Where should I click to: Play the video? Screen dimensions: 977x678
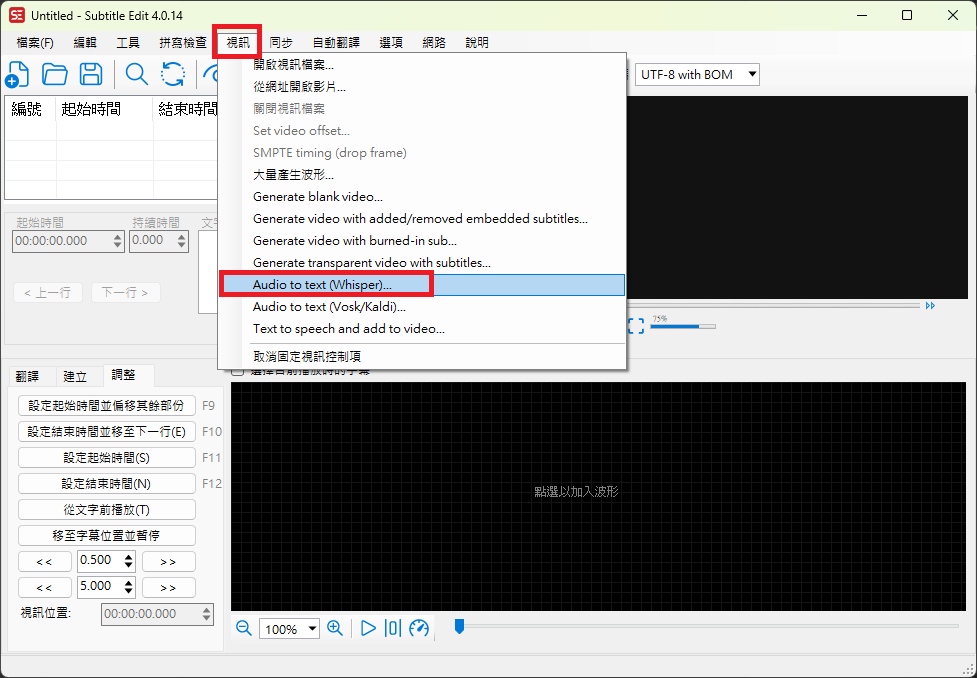pos(368,628)
